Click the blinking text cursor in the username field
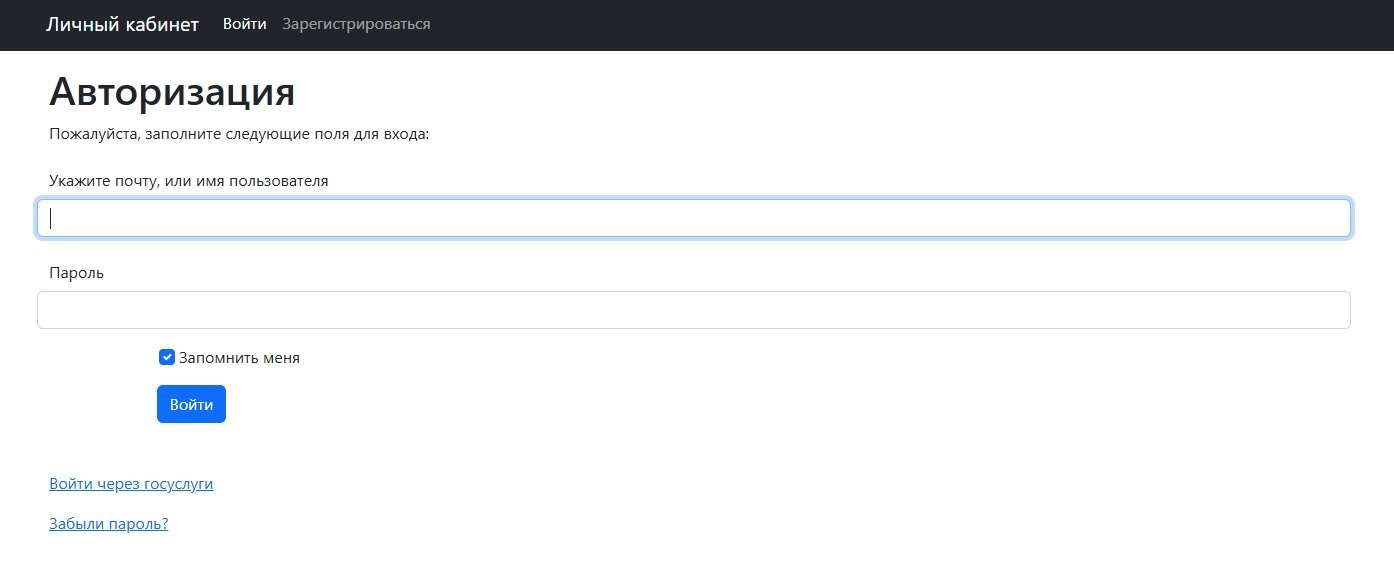1394x565 pixels. coord(51,218)
